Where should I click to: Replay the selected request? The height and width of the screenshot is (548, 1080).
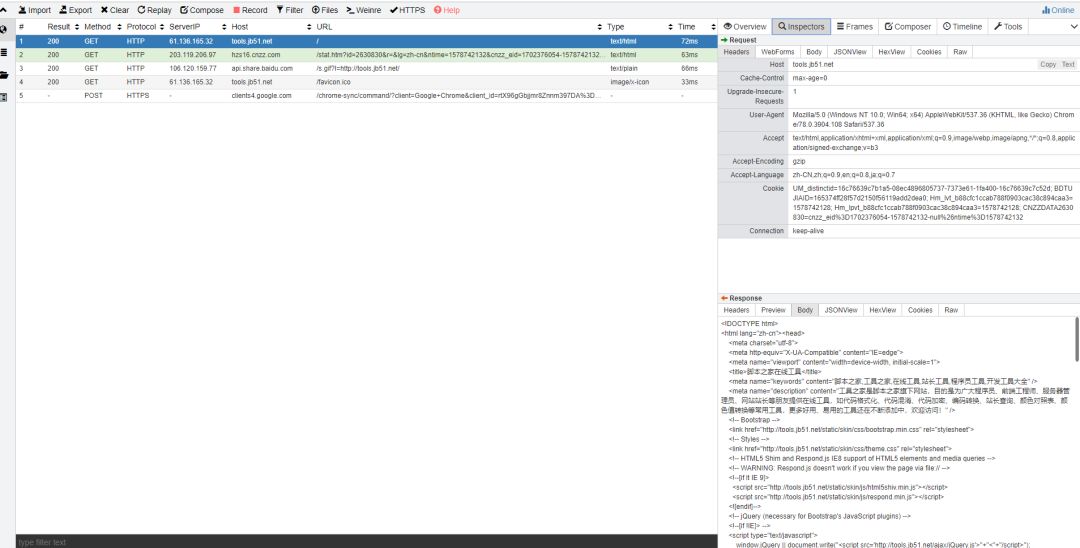154,10
